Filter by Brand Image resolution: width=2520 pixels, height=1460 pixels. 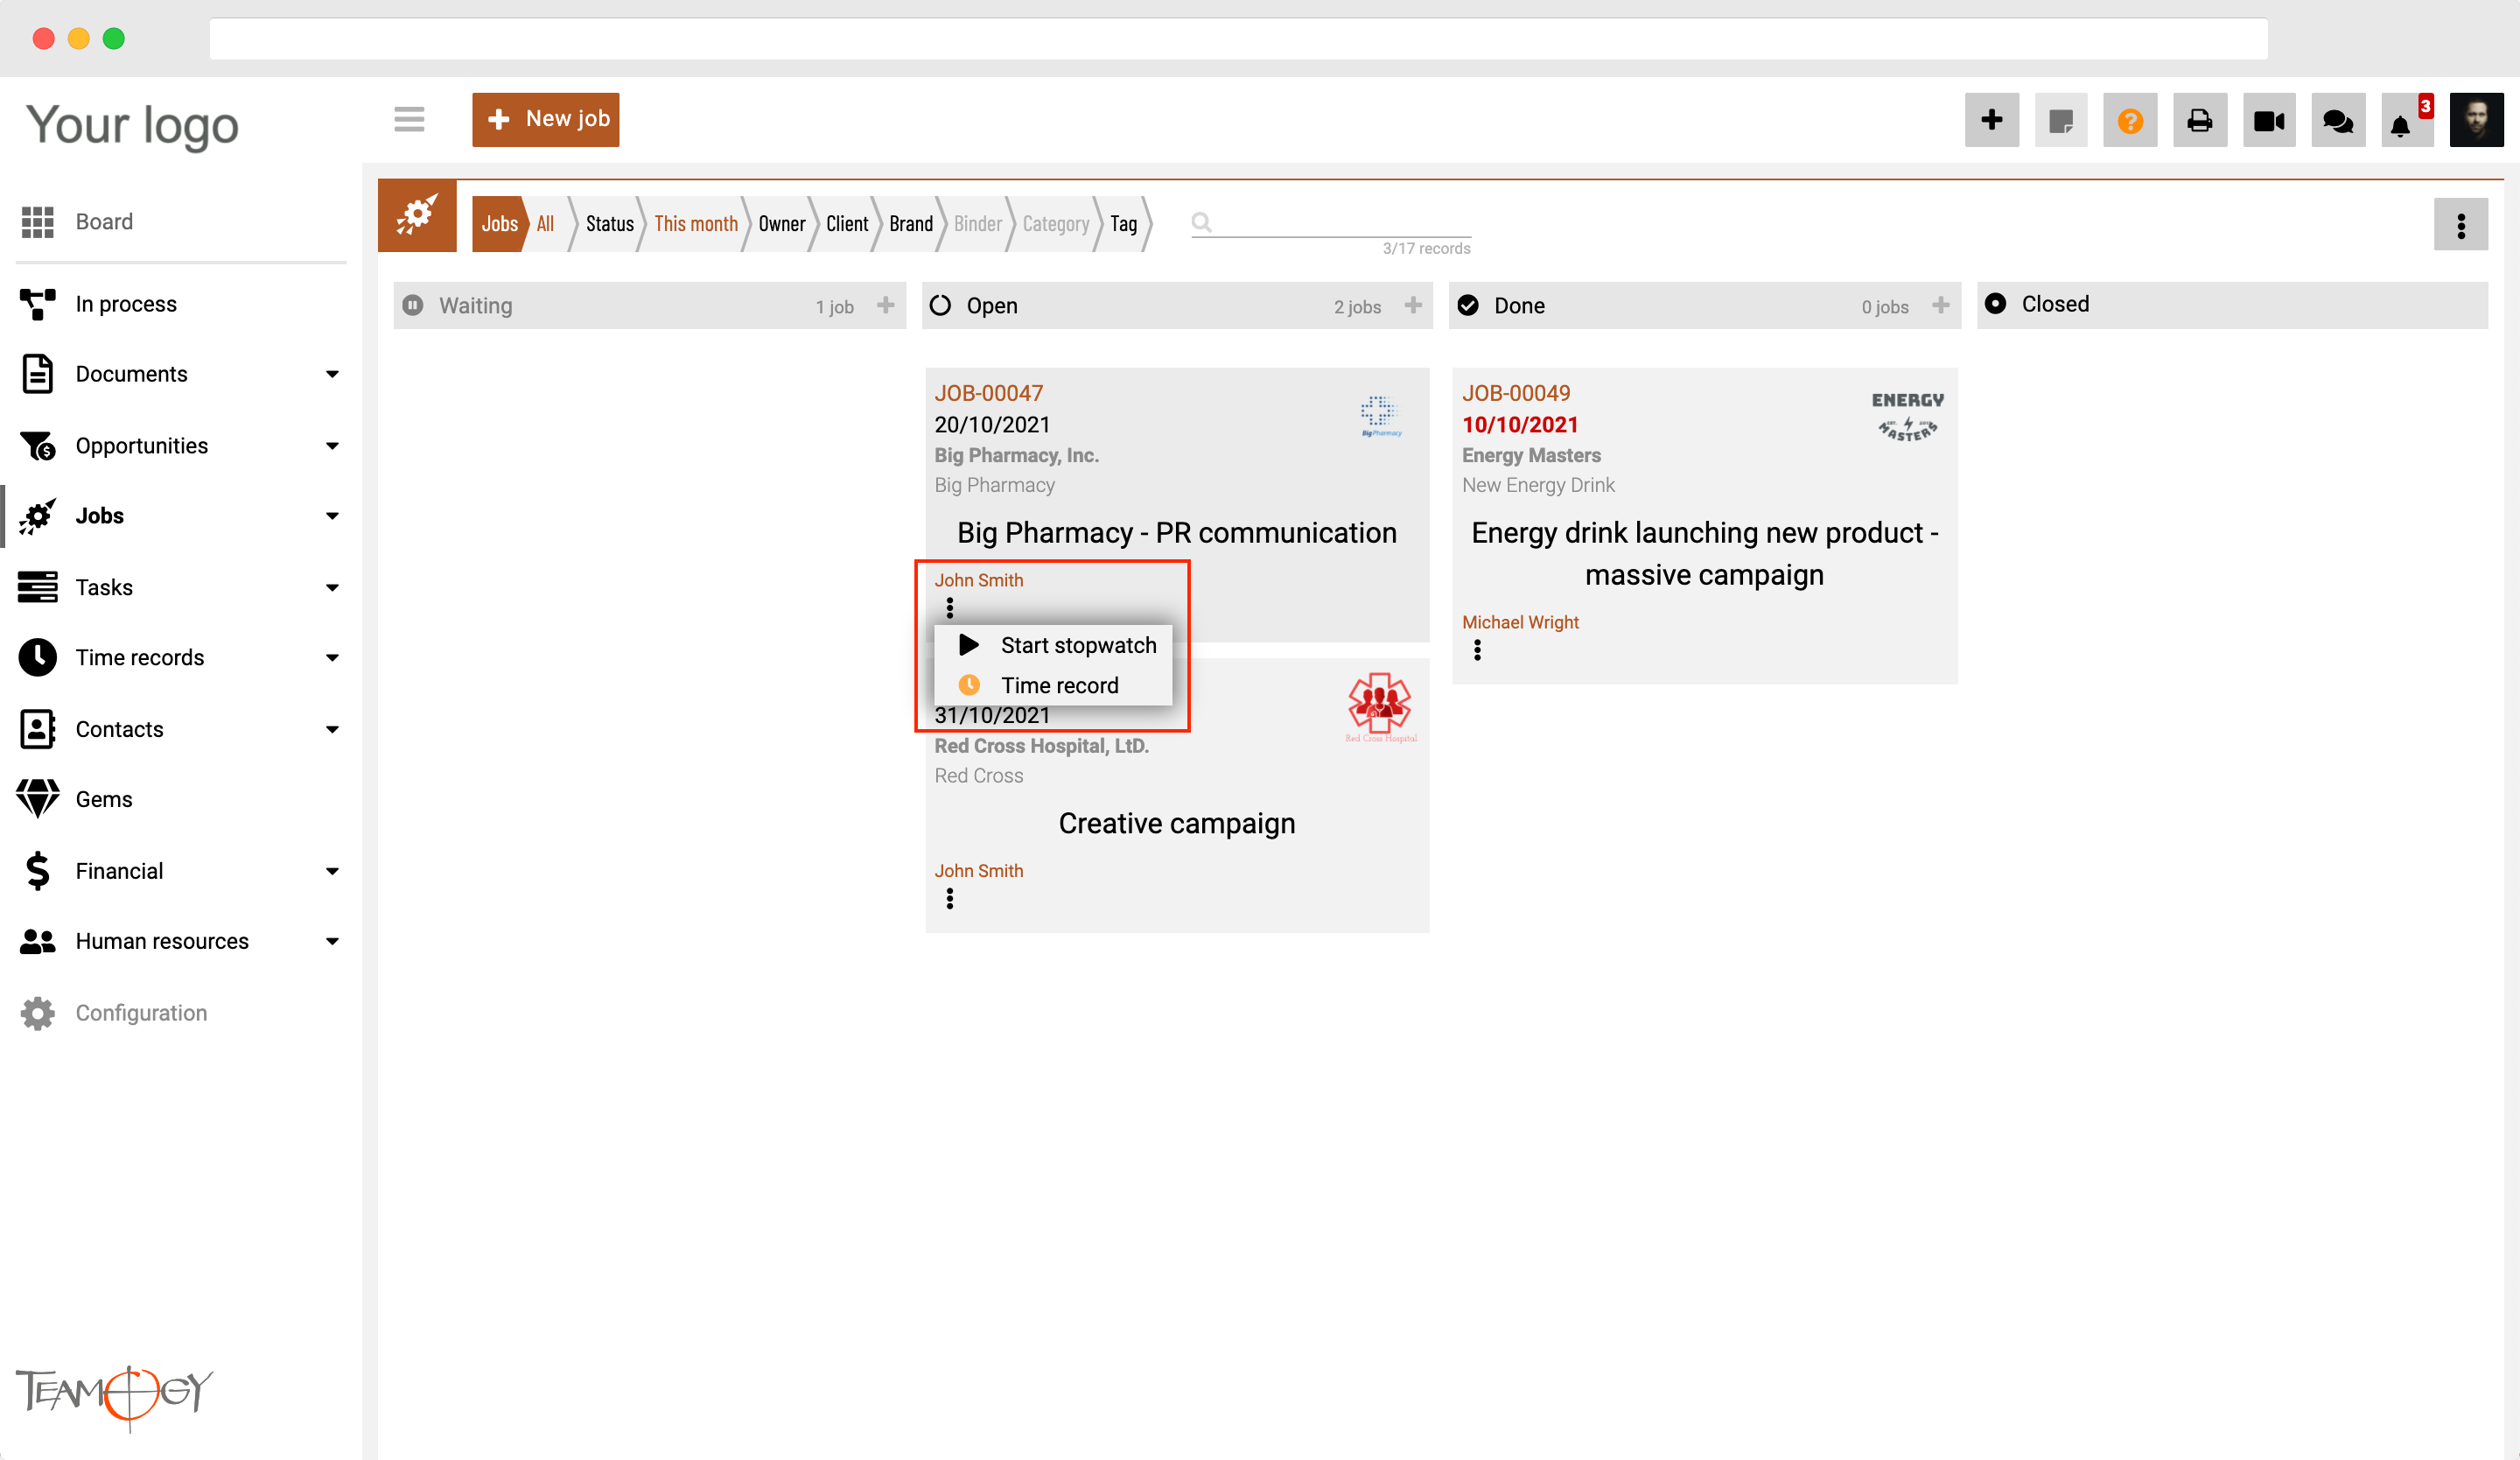[x=910, y=224]
